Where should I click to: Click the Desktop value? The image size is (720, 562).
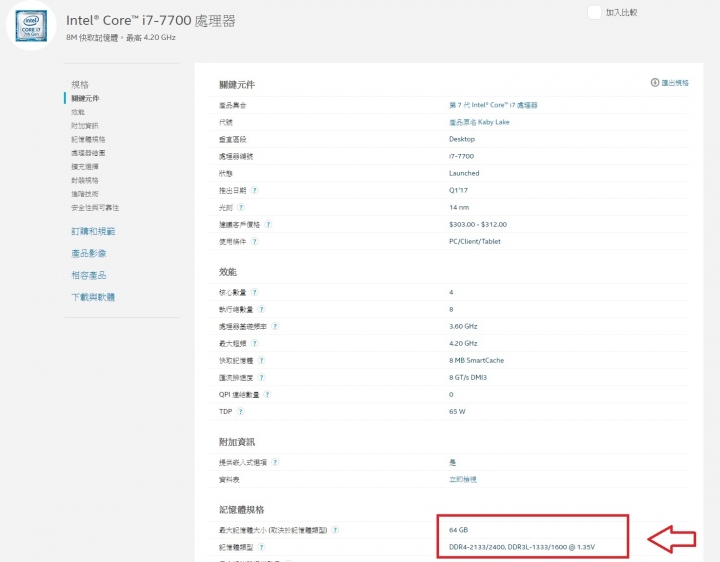click(x=462, y=139)
